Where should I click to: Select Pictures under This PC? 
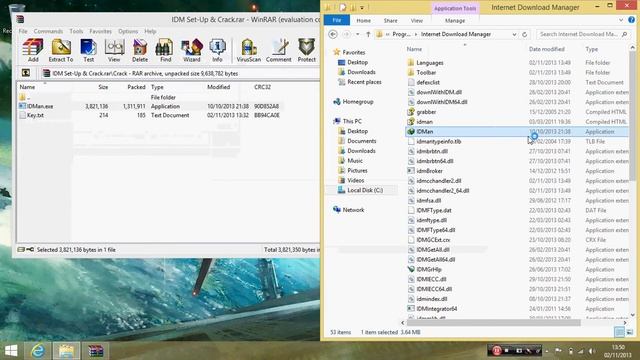point(357,170)
